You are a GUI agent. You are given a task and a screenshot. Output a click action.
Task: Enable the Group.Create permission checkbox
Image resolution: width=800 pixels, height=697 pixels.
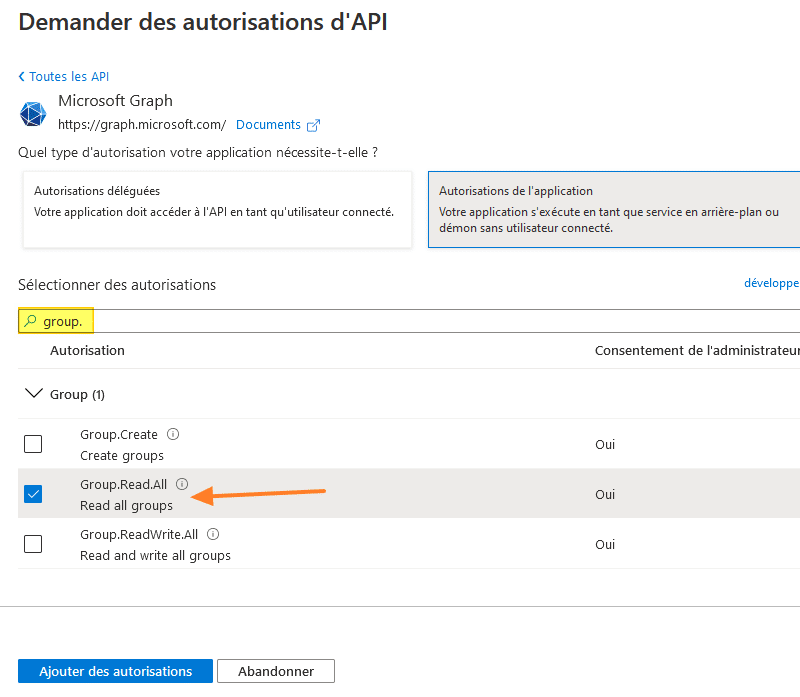(x=33, y=444)
